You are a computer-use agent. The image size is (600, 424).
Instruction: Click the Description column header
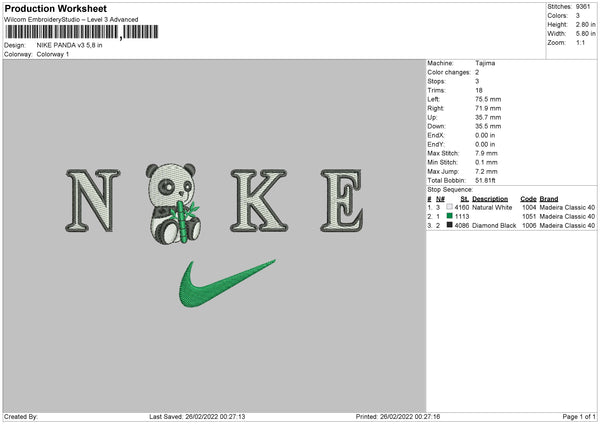click(x=490, y=199)
